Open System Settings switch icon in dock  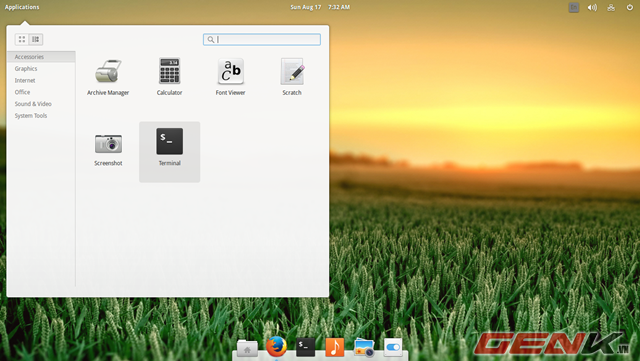393,348
